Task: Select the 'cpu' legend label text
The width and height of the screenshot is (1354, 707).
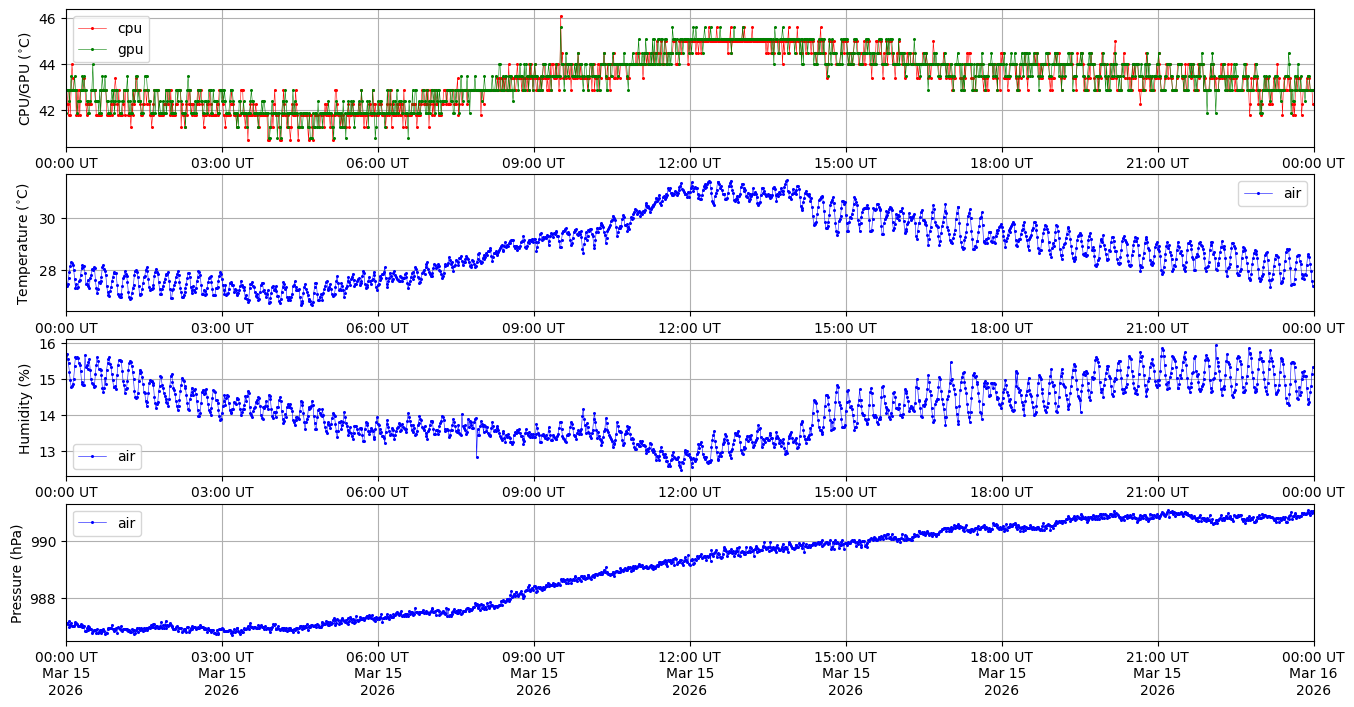Action: point(130,29)
